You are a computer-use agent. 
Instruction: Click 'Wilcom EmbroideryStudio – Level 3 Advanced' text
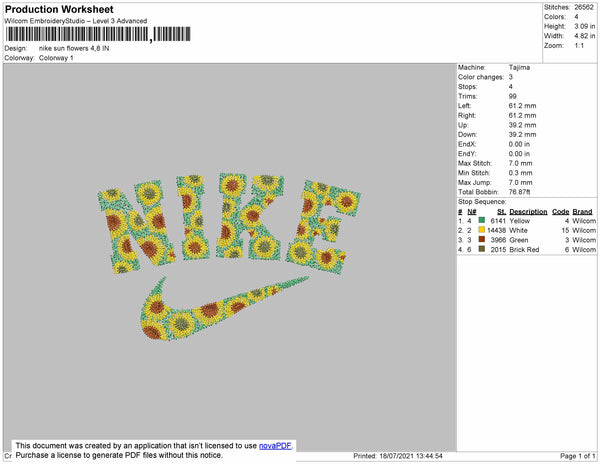[x=76, y=21]
